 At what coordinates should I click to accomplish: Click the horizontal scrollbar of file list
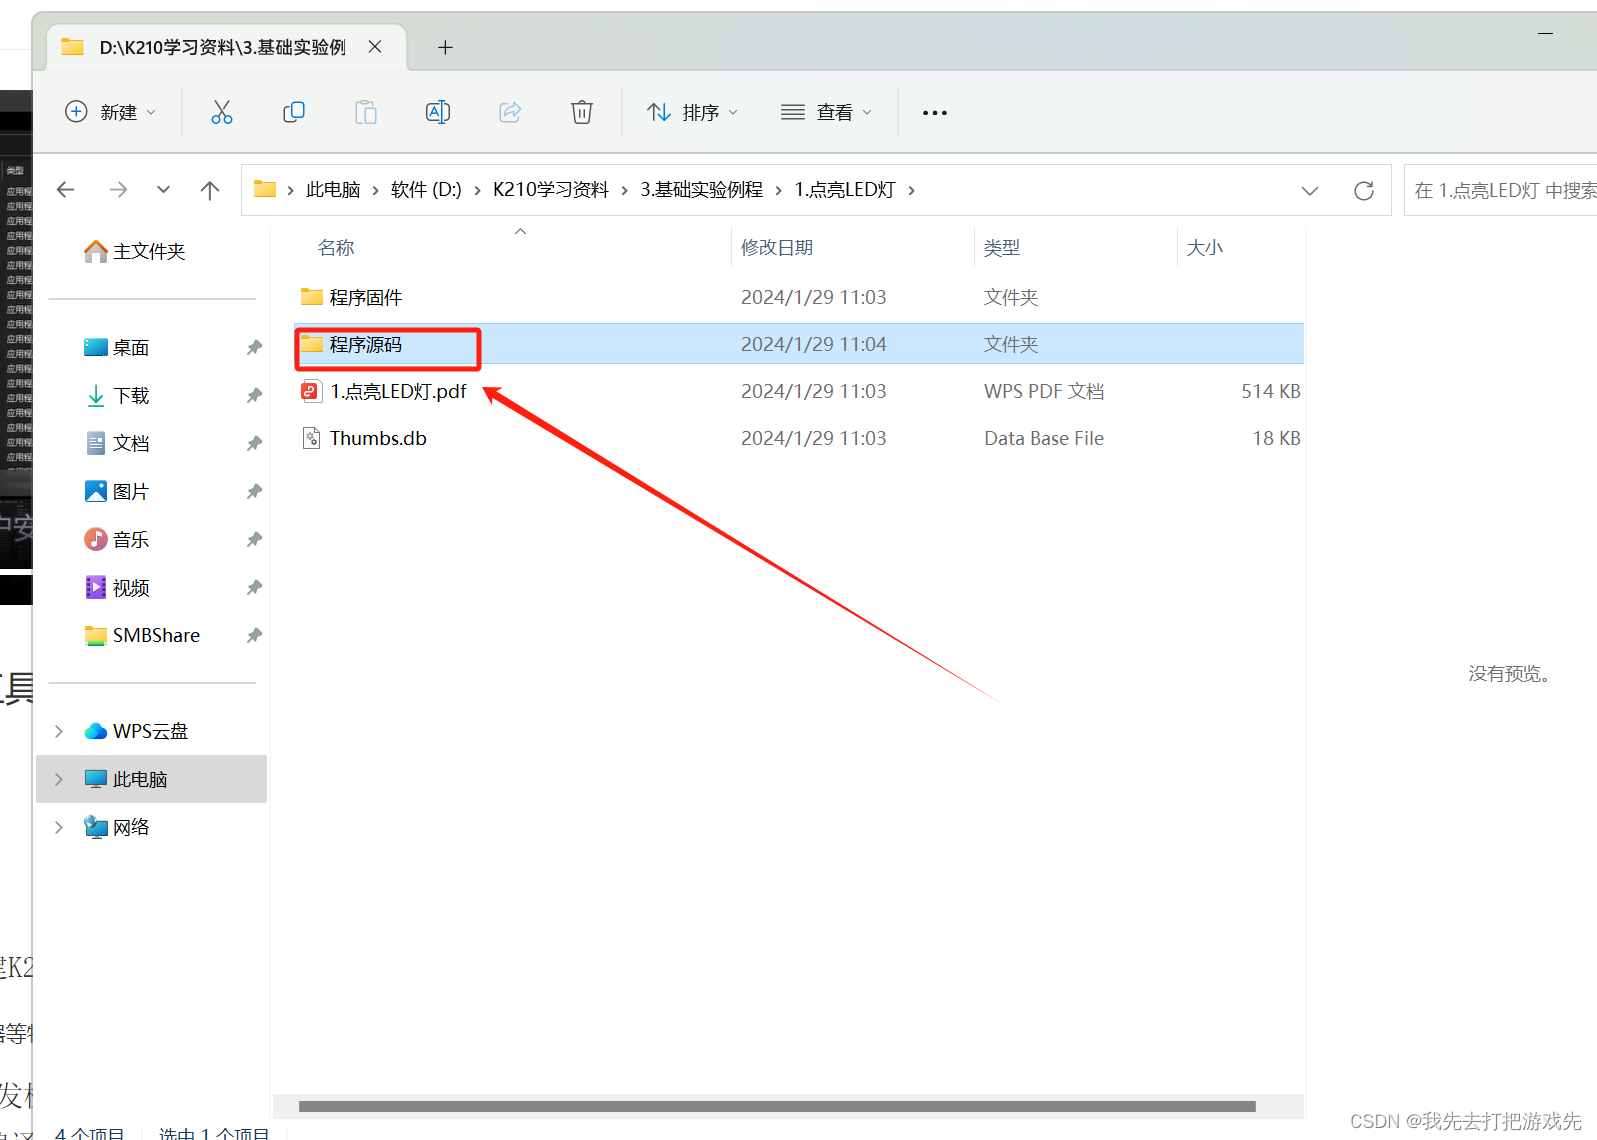coord(777,1106)
